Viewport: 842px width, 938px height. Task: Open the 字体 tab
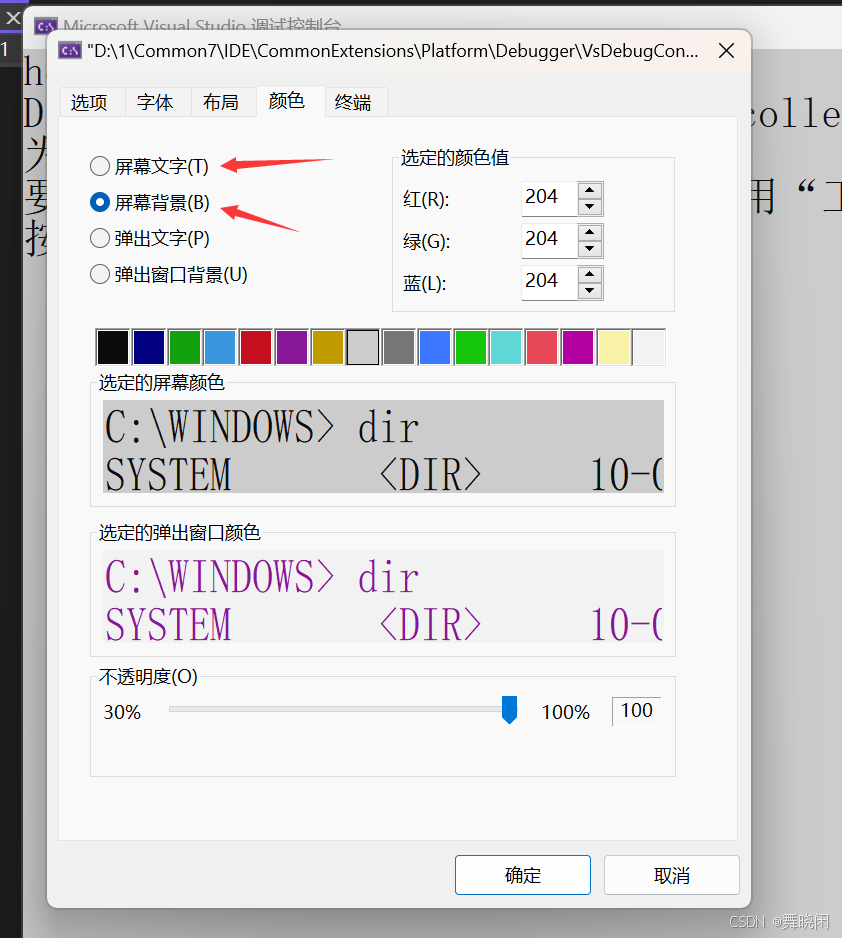coord(156,101)
